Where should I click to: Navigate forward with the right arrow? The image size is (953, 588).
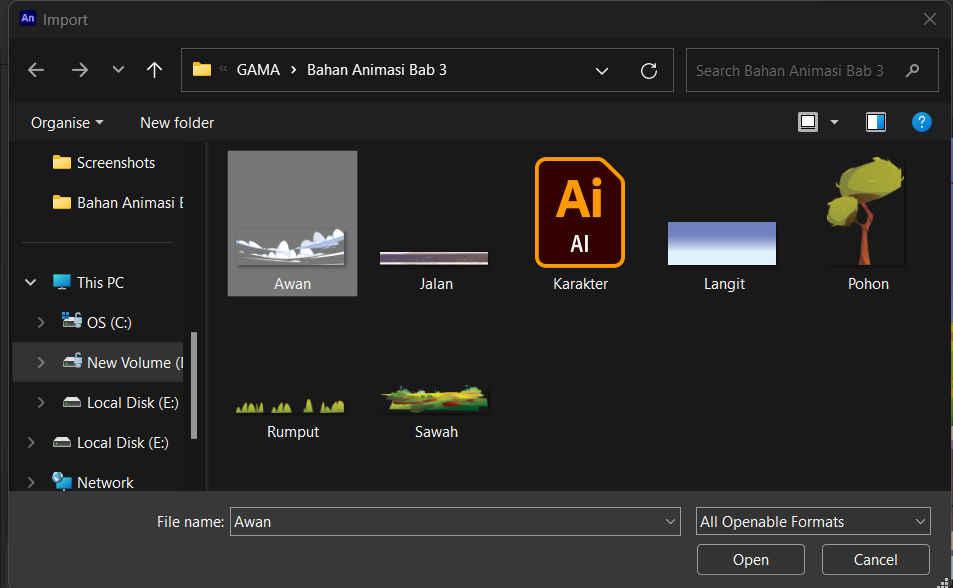coord(80,70)
